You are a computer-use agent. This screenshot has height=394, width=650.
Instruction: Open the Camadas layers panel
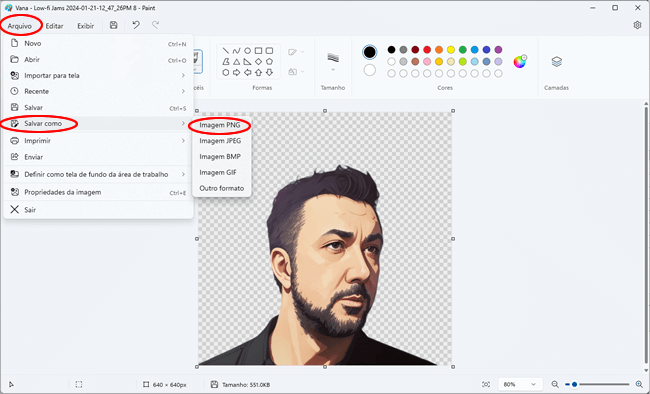[556, 62]
